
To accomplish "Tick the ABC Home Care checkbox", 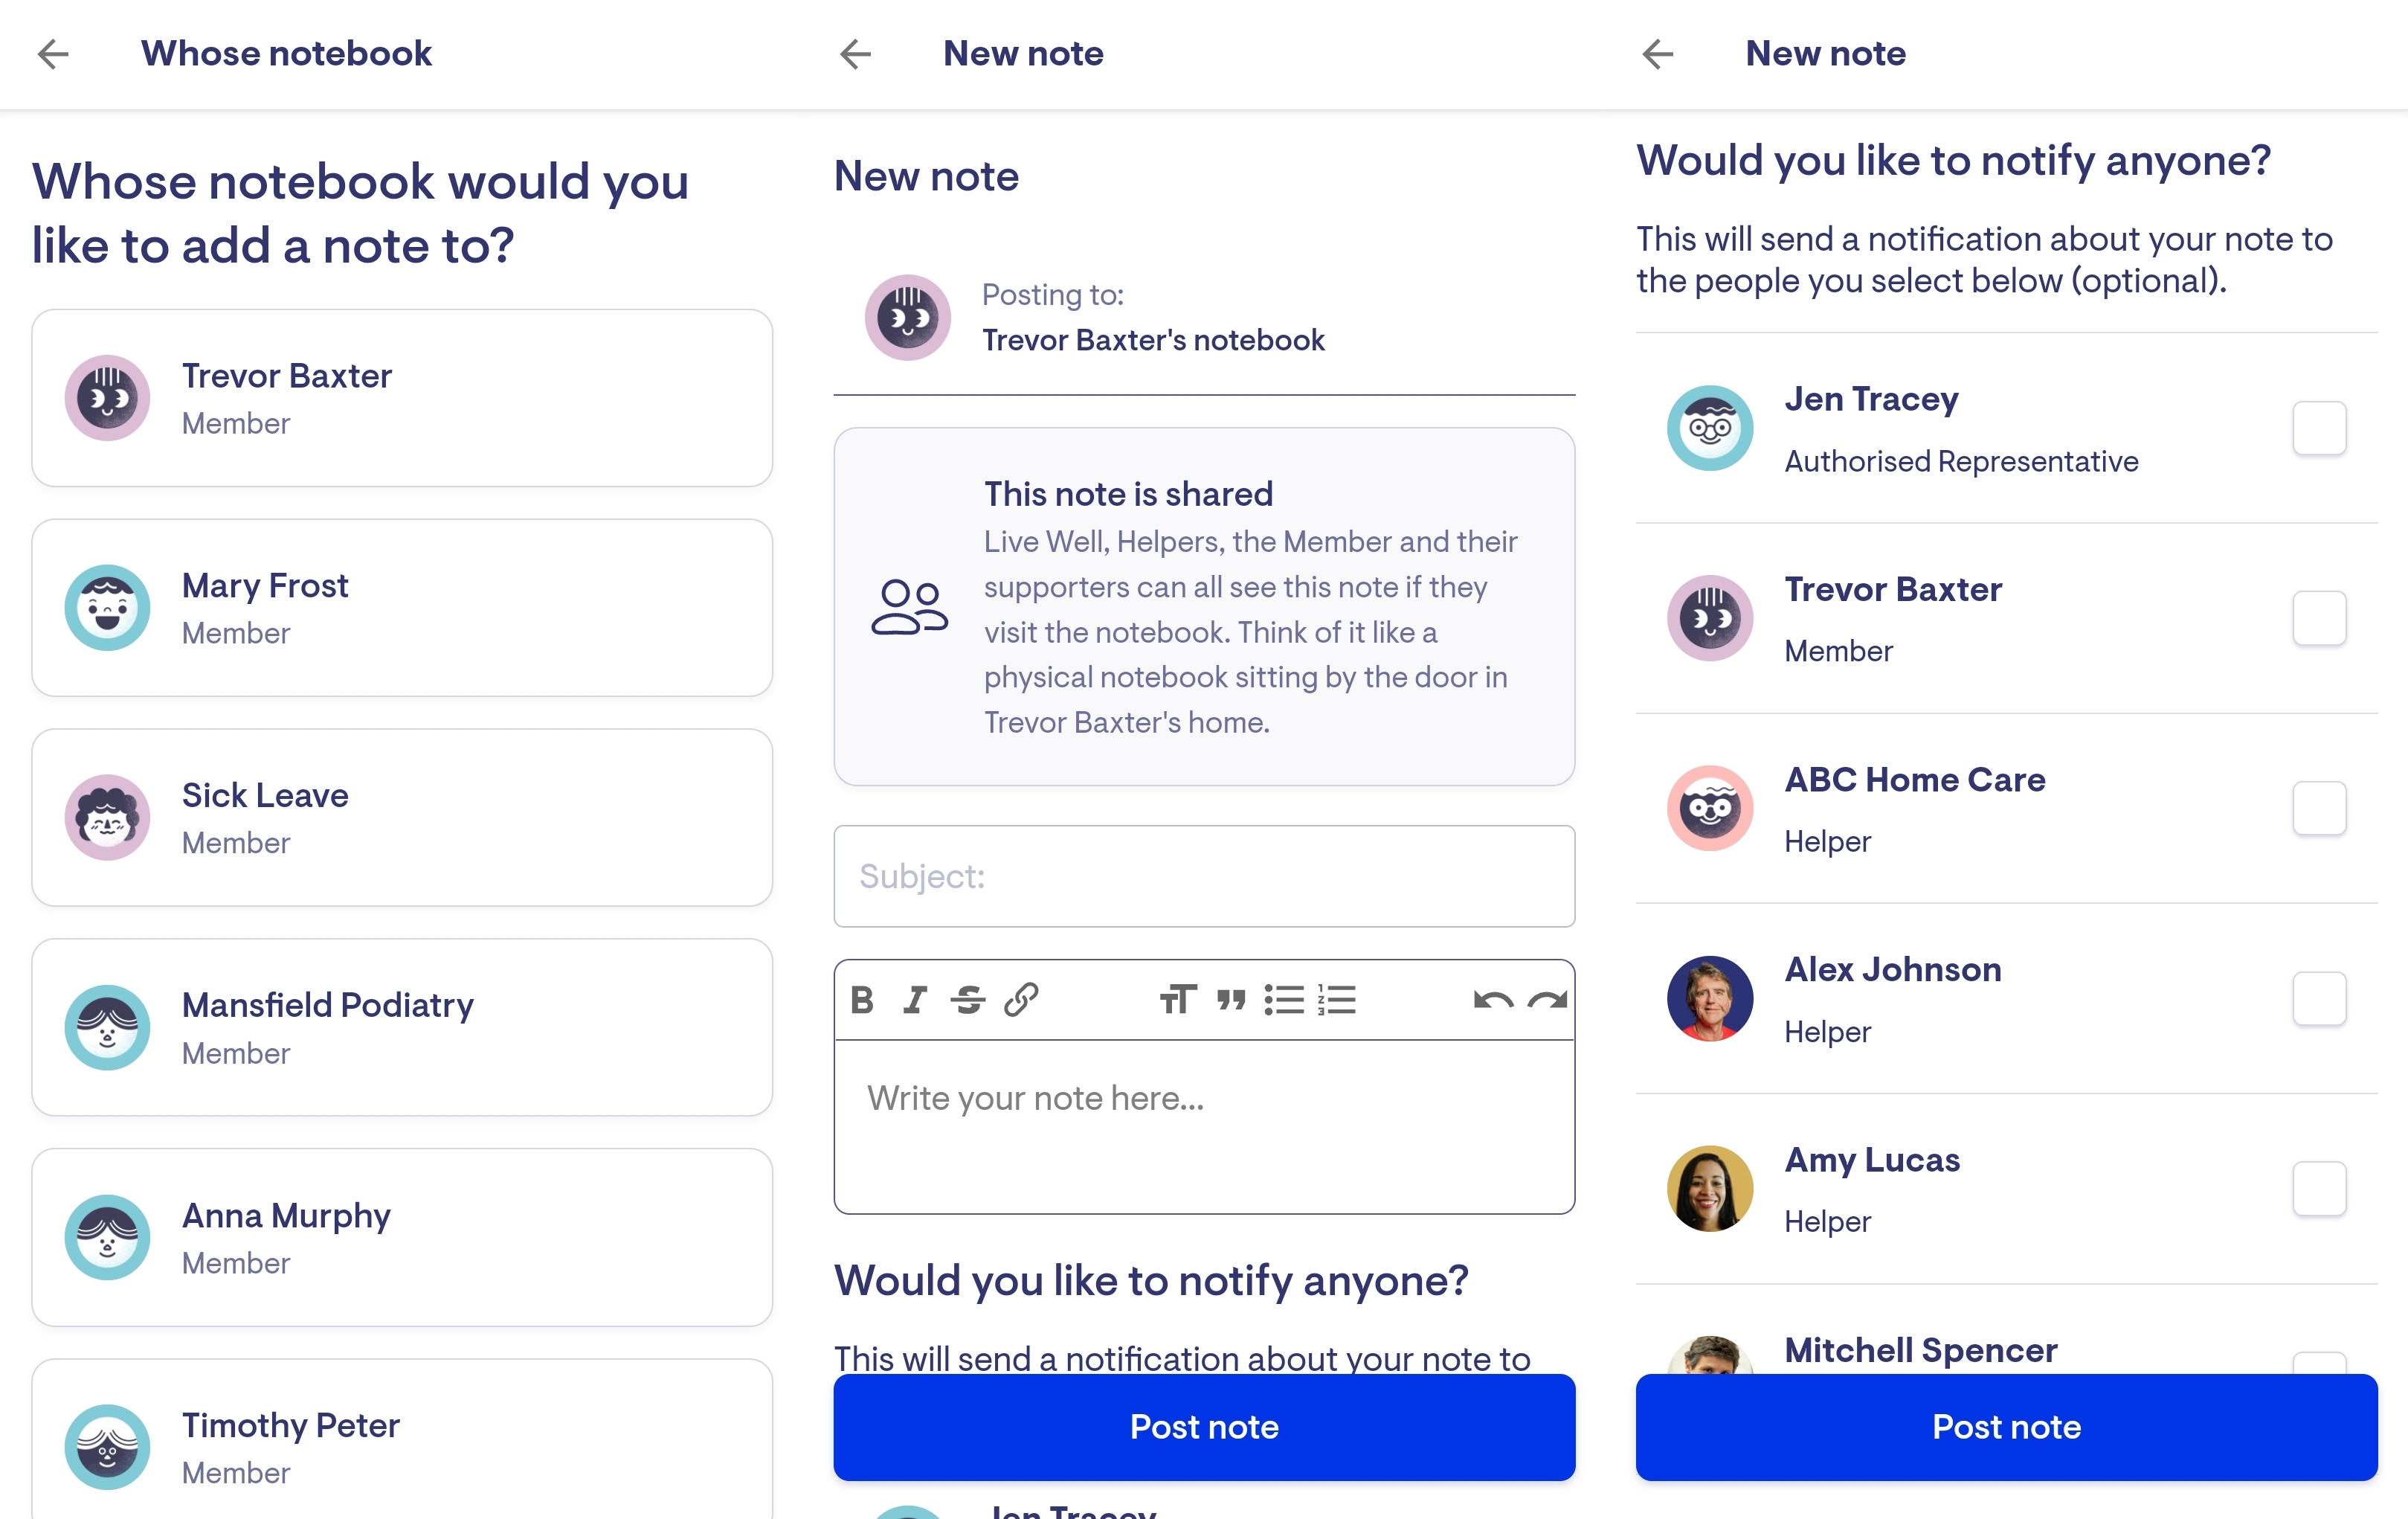I will coord(2319,808).
